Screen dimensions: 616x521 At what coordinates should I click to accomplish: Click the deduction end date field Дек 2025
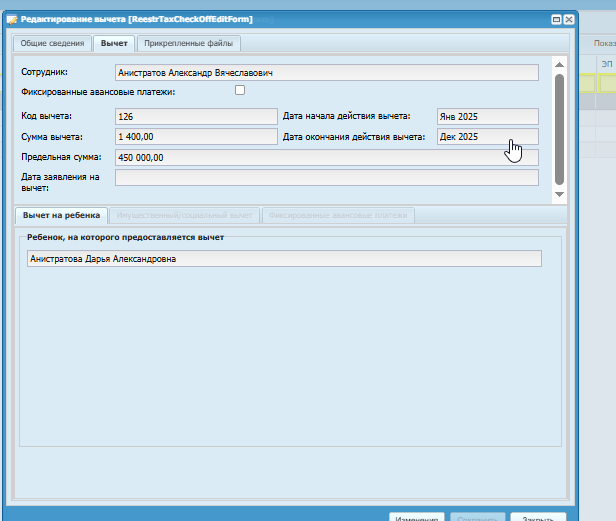488,137
